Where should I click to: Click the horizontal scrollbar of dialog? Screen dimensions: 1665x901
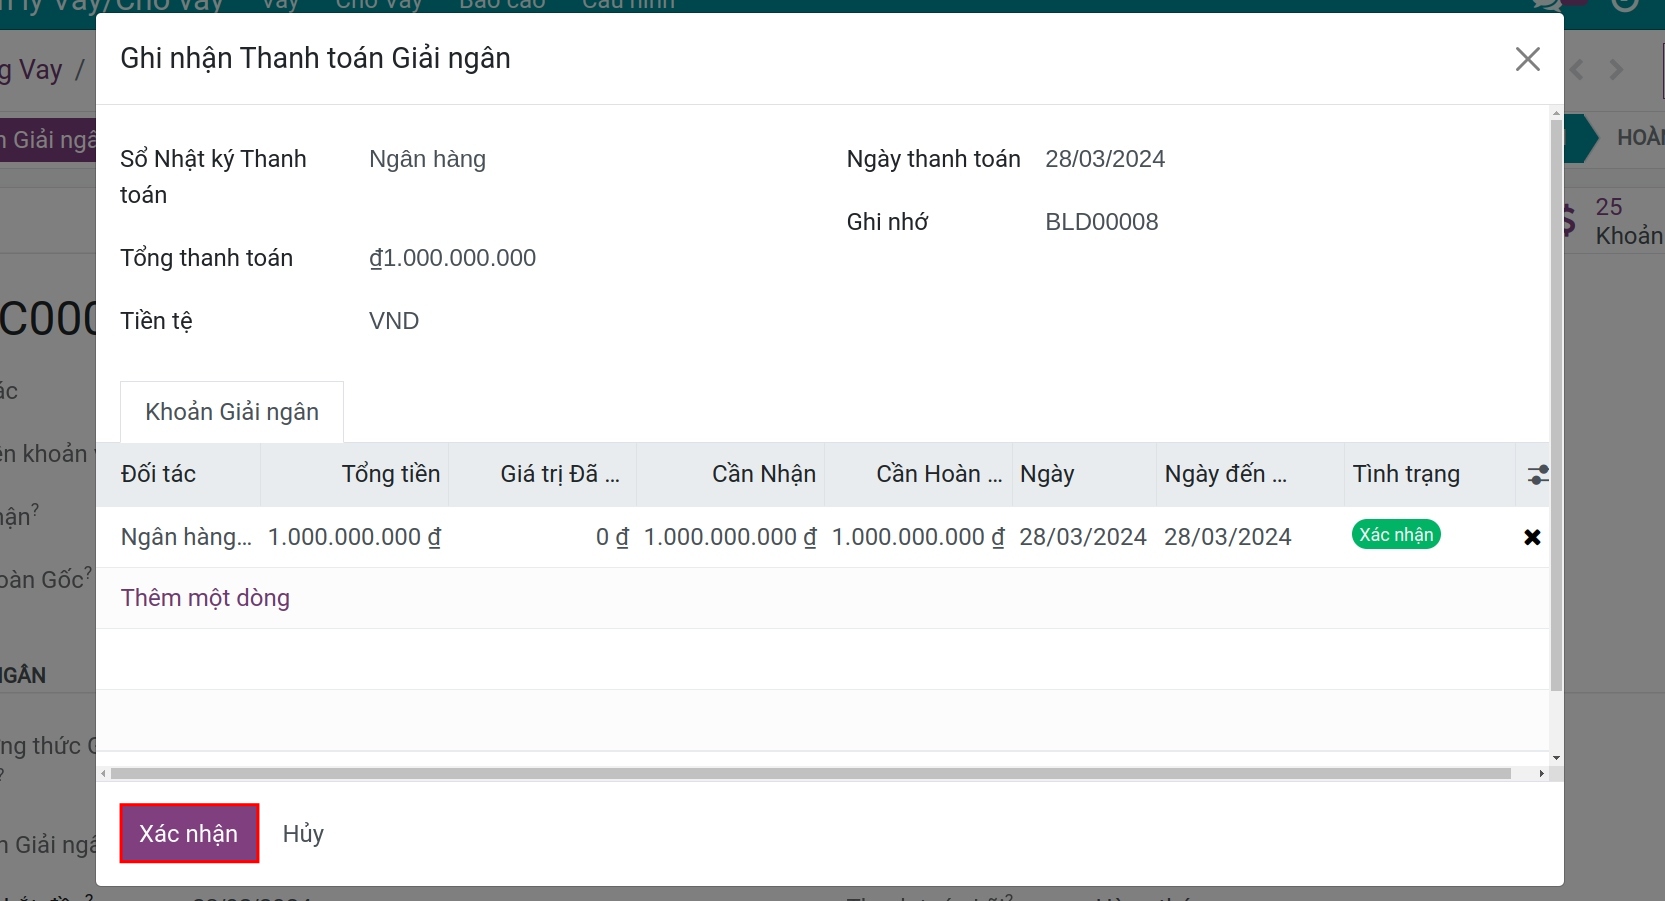(x=810, y=774)
